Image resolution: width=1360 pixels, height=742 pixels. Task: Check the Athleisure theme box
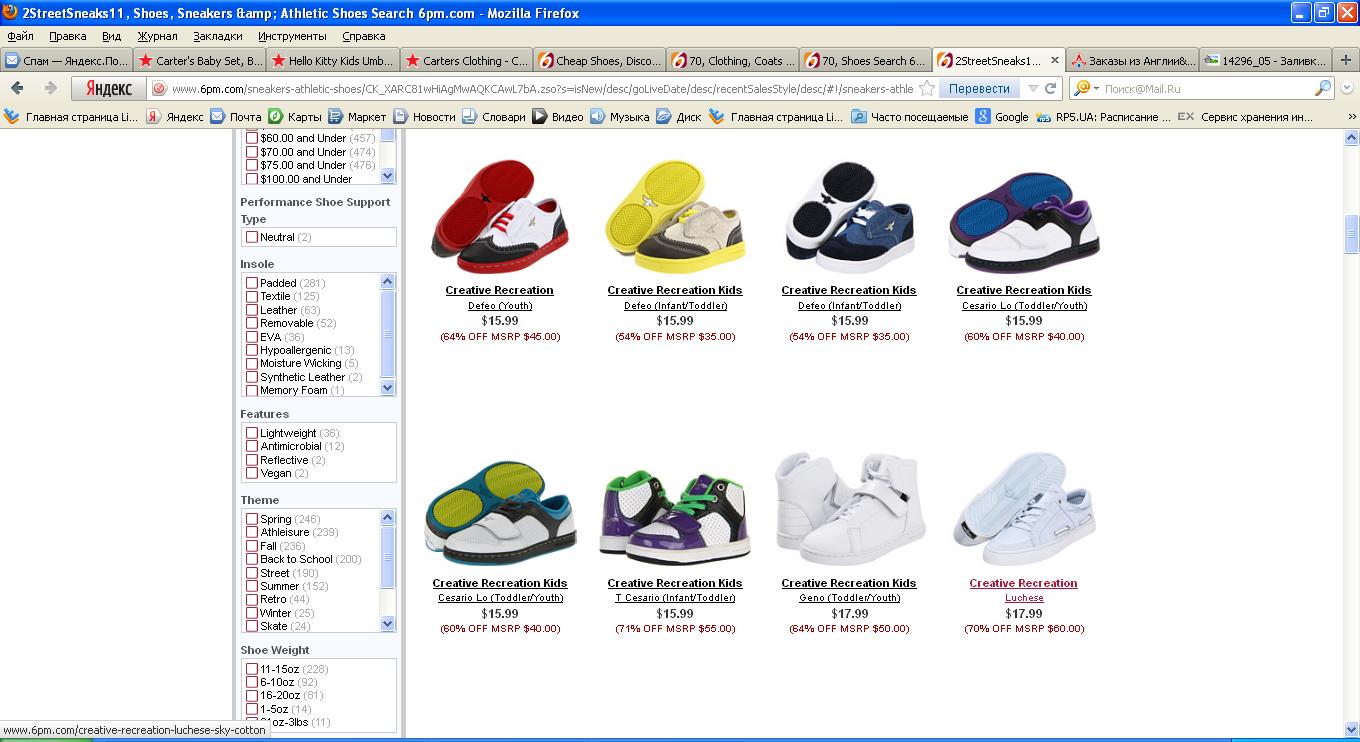[x=252, y=532]
